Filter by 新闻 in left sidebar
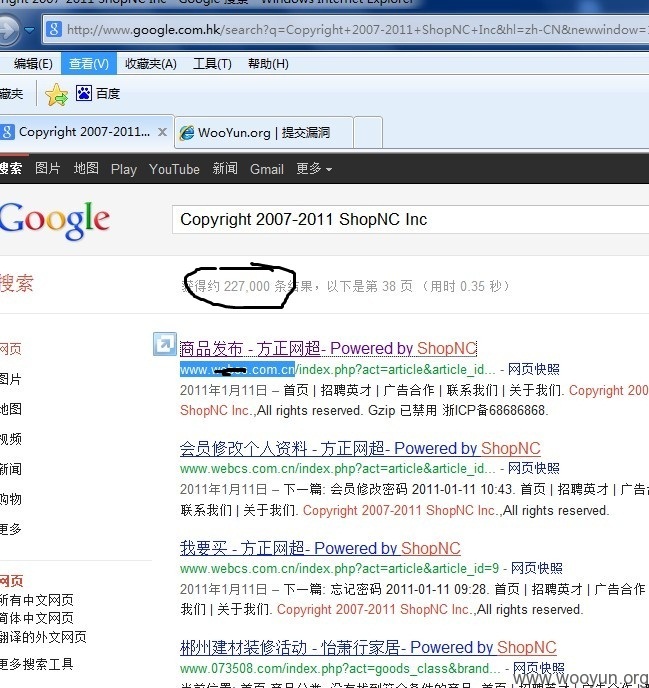The width and height of the screenshot is (649, 688). coord(11,469)
